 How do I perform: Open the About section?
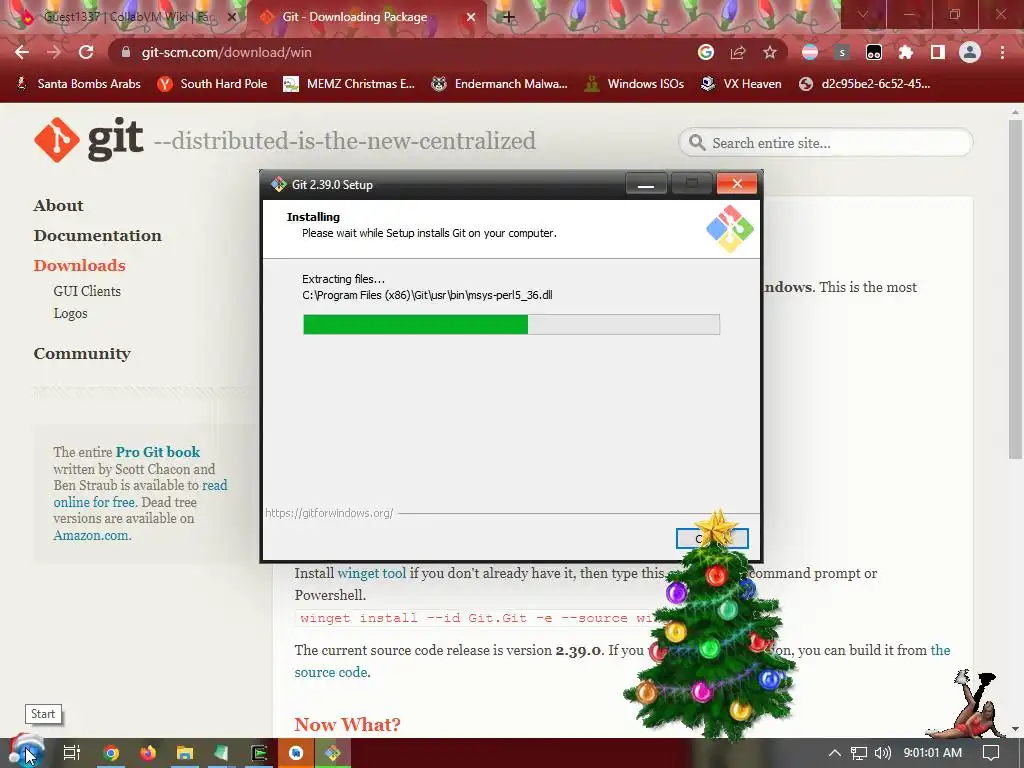point(58,206)
